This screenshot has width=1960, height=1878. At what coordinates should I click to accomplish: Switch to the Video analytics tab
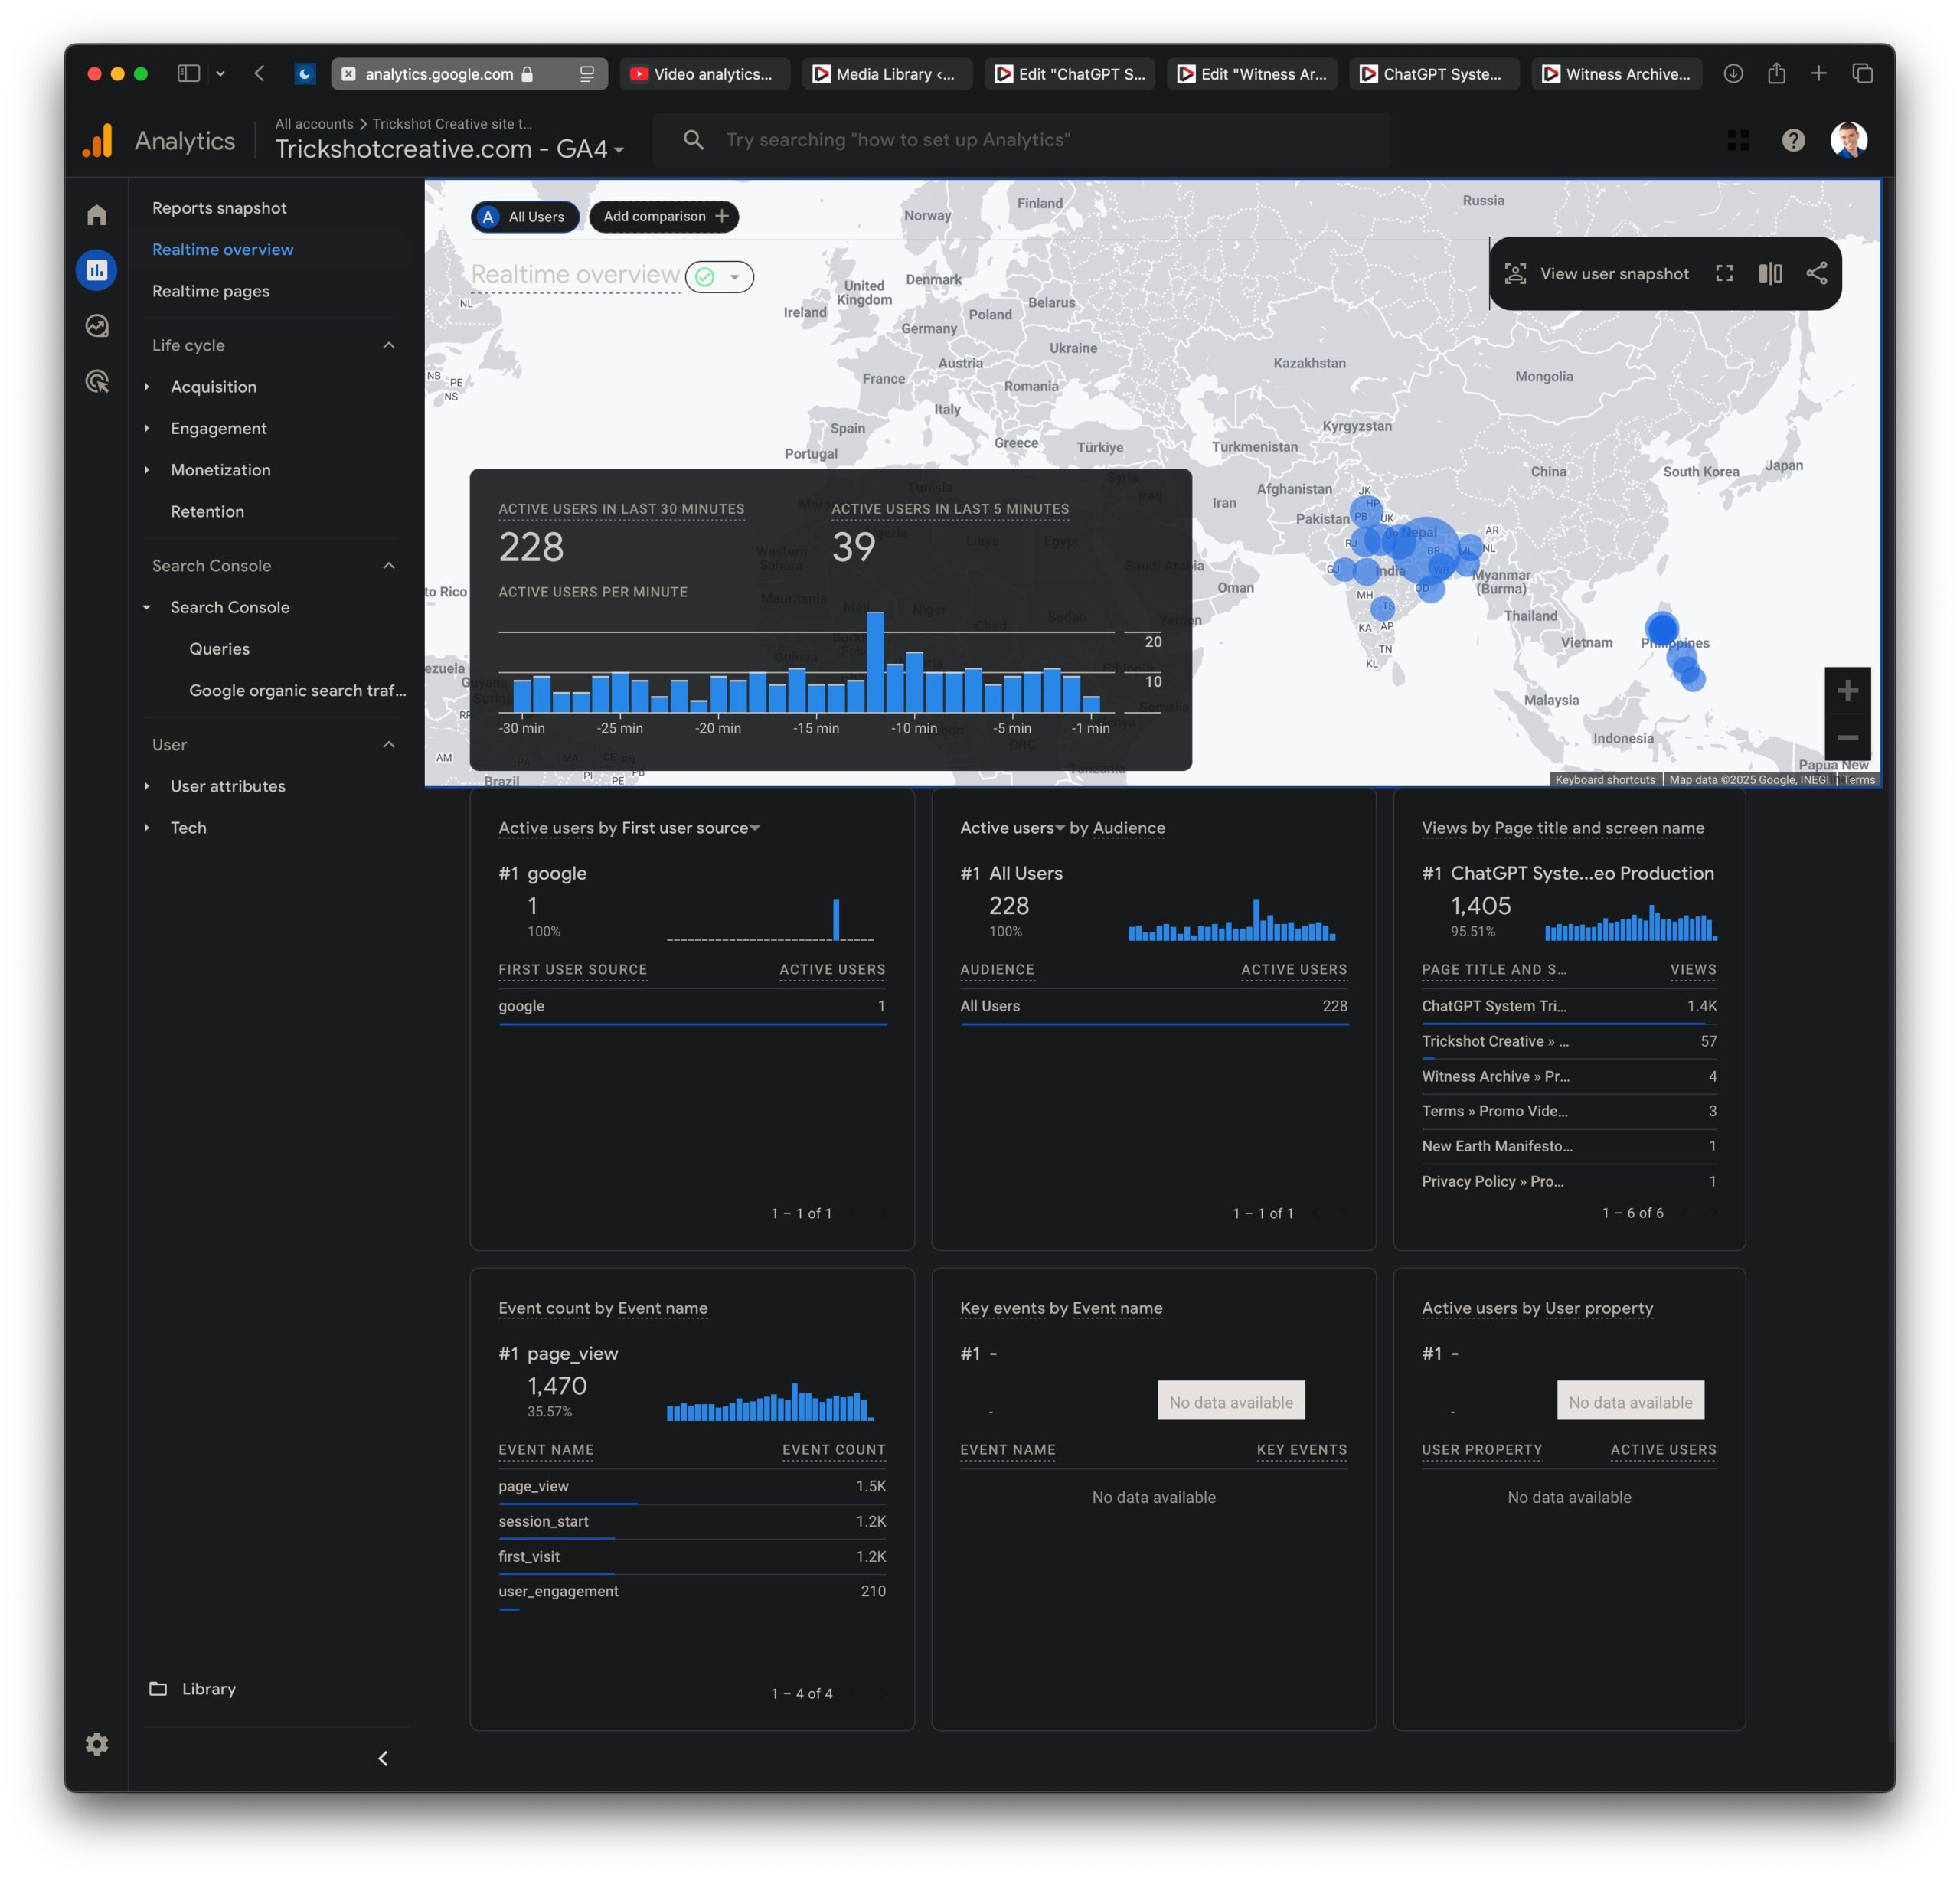click(704, 74)
